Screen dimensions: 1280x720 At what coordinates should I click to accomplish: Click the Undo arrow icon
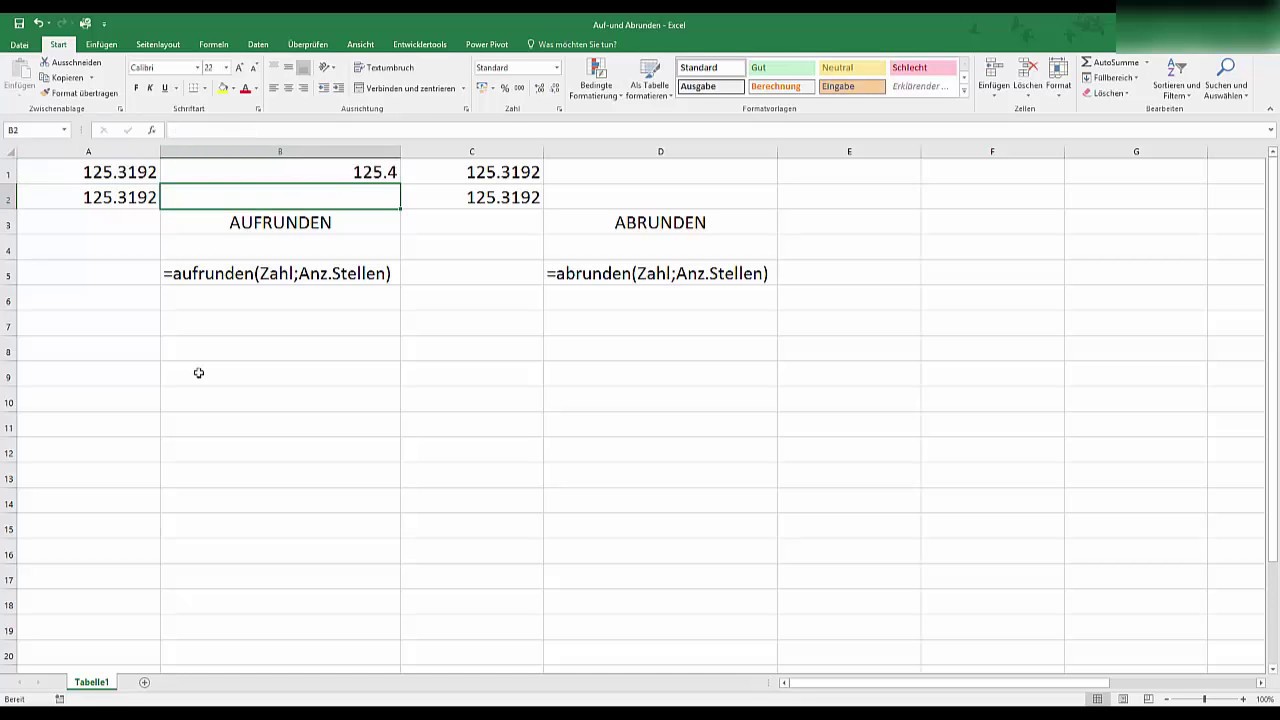(x=38, y=23)
